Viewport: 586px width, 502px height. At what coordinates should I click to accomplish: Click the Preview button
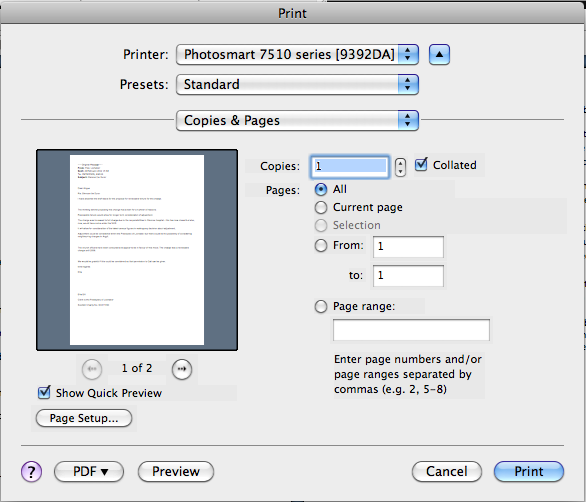176,471
